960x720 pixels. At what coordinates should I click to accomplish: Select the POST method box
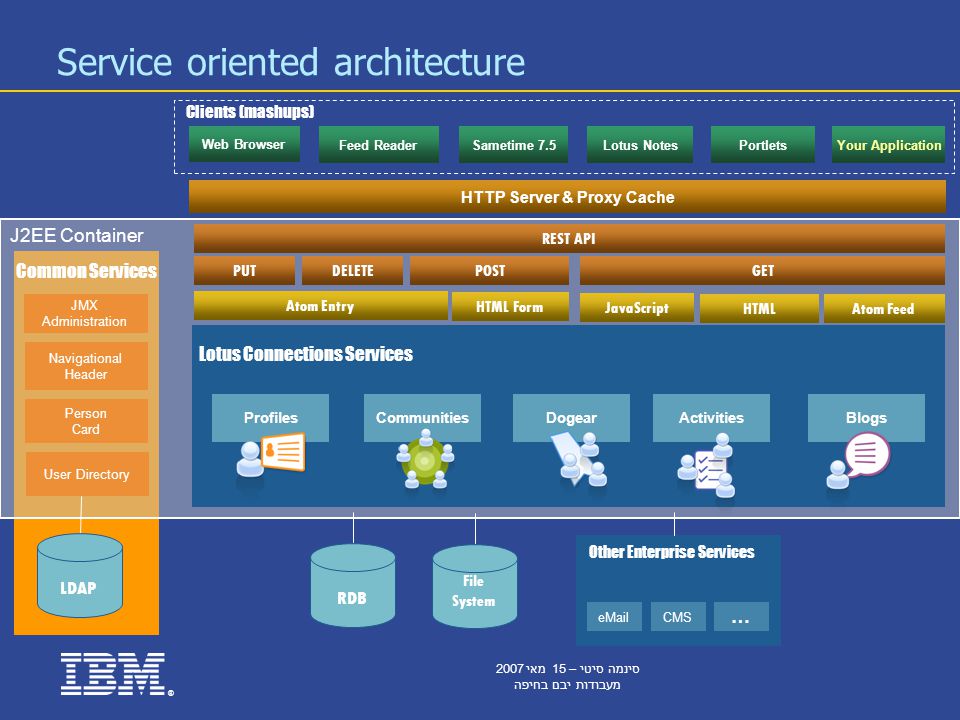coord(490,271)
